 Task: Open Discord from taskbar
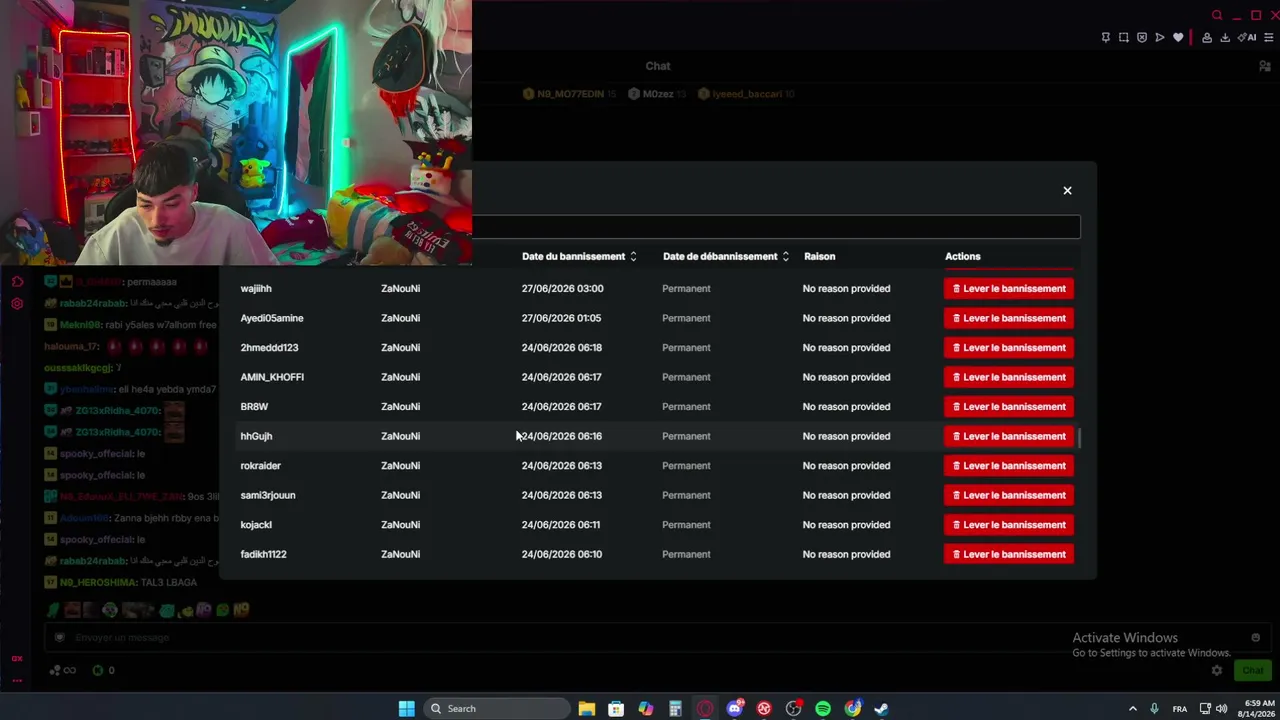[x=735, y=708]
